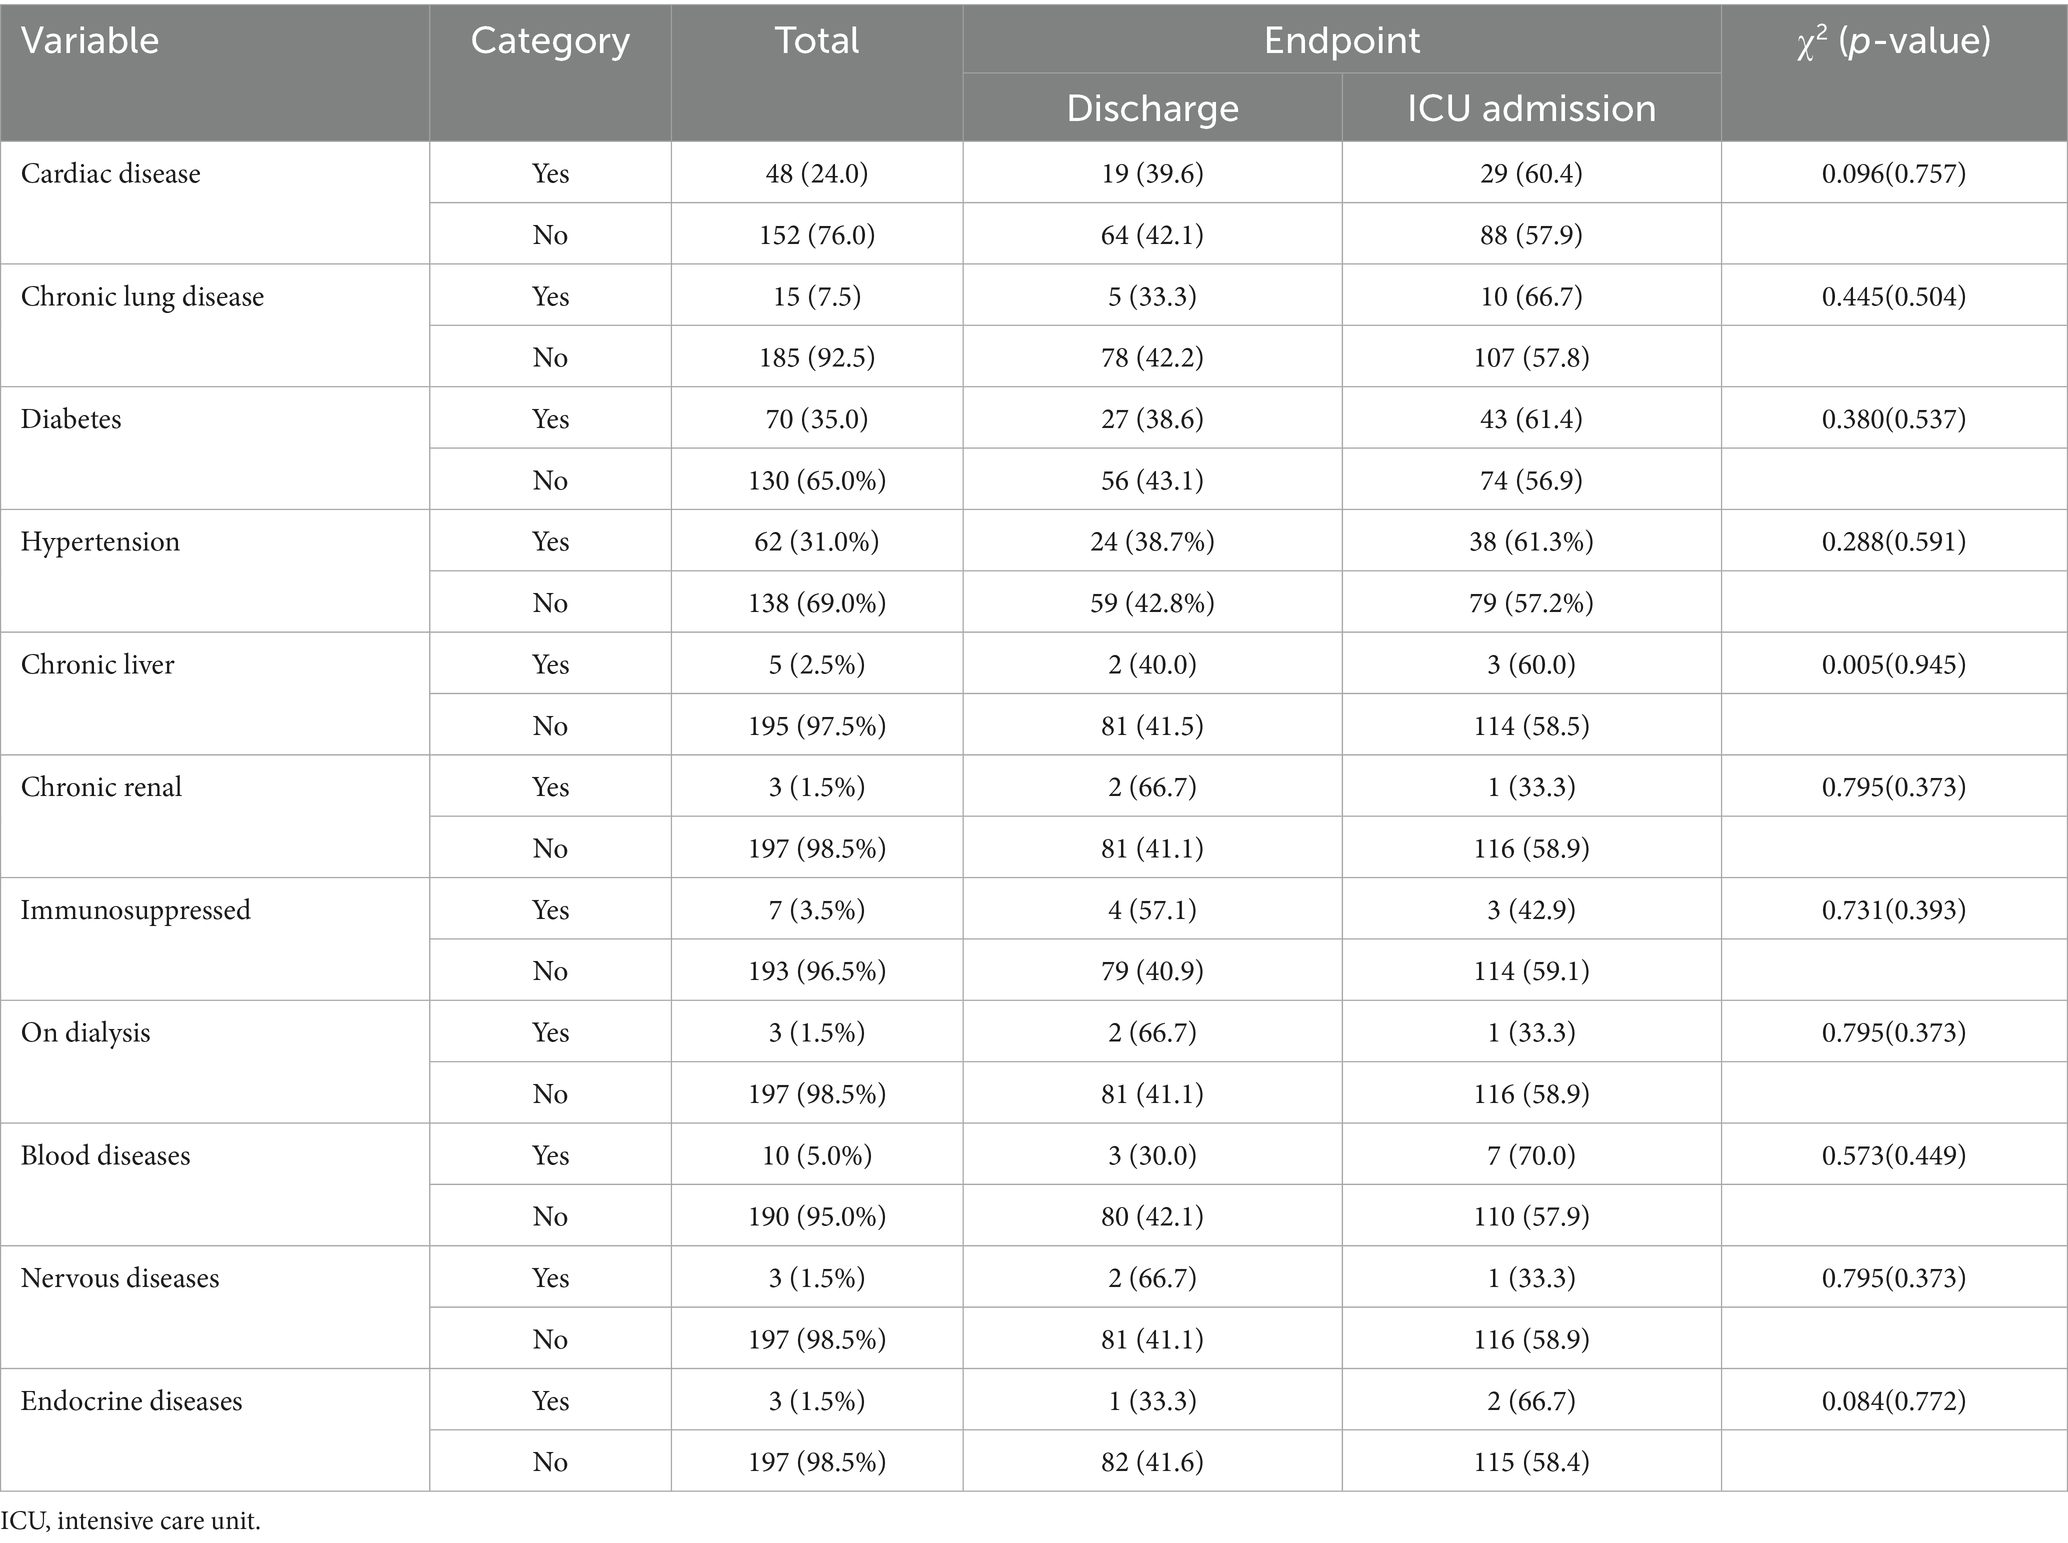Screen dimensions: 2068x1543
Task: Click the ICU, intensive care unit footnote
Action: coord(131,1521)
